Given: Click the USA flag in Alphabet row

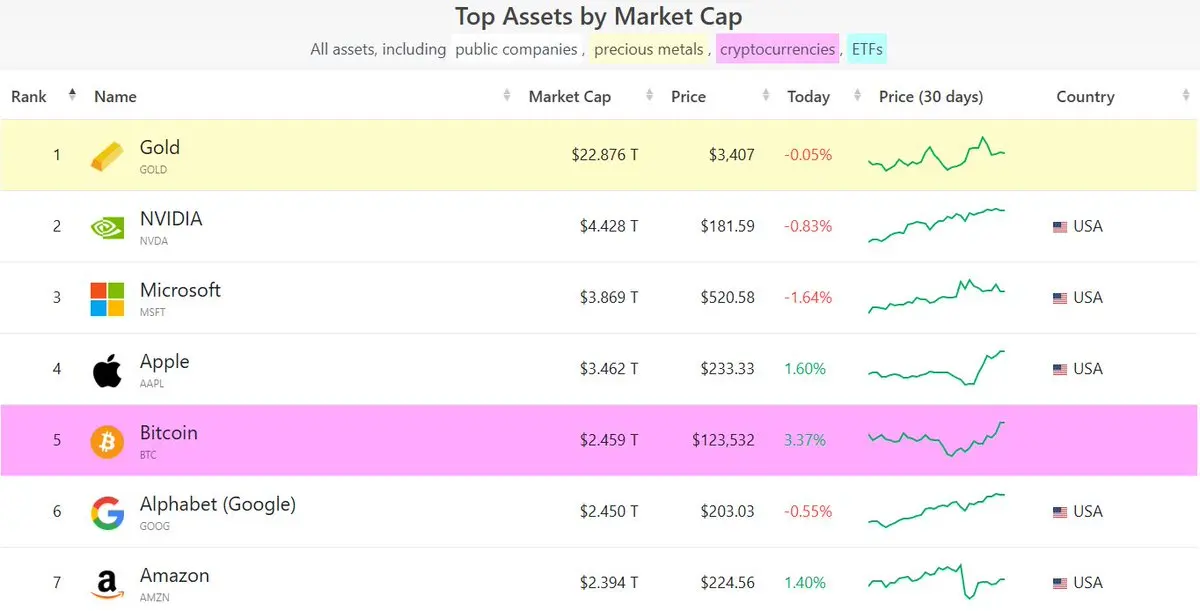Looking at the screenshot, I should tap(1060, 512).
